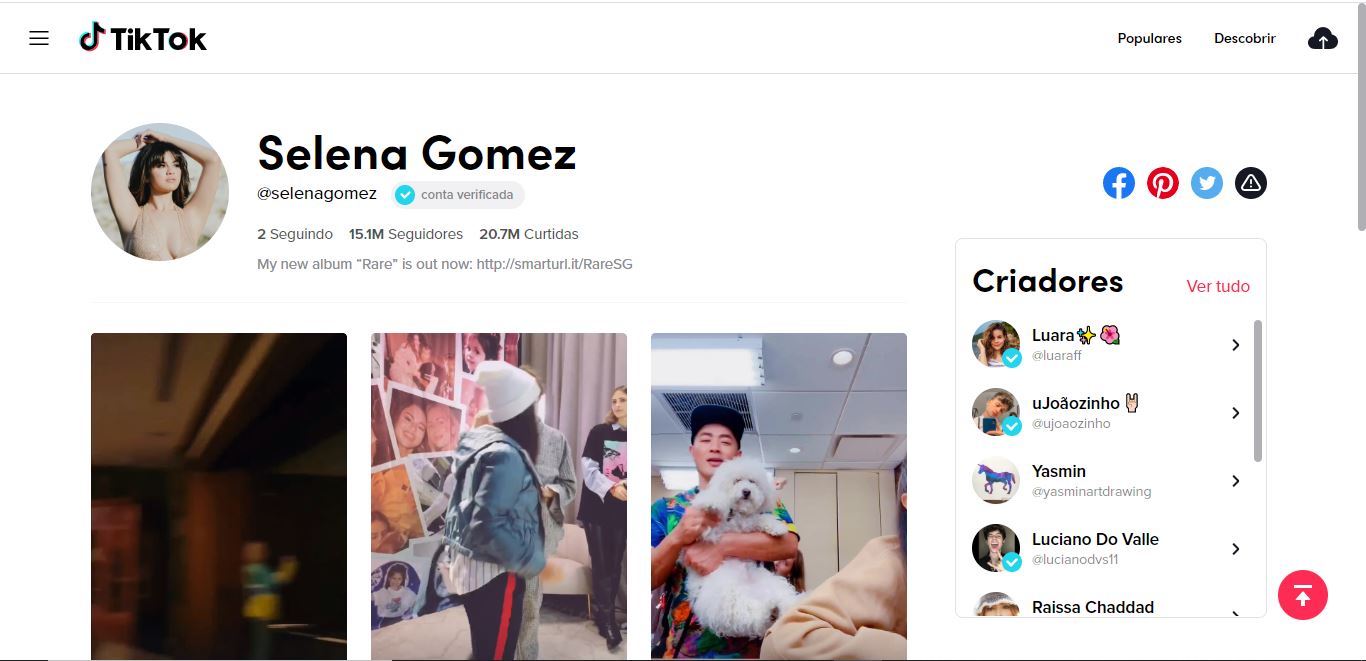Screen dimensions: 1366x661
Task: Share profile on Facebook
Action: [x=1119, y=183]
